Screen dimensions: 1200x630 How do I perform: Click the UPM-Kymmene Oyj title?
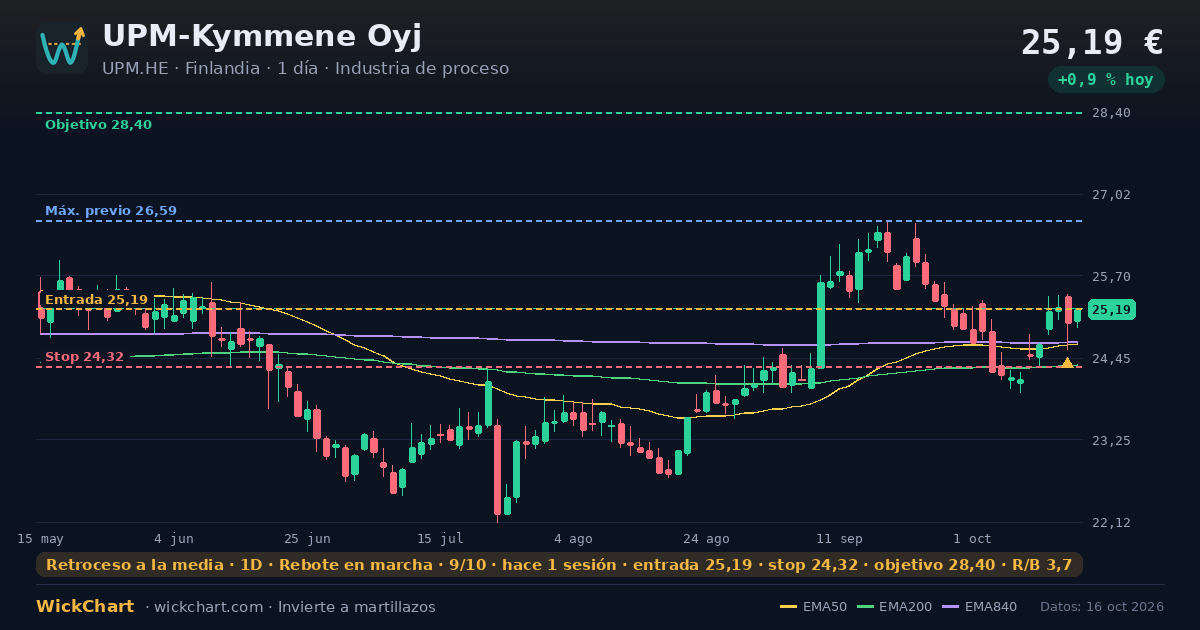pyautogui.click(x=262, y=36)
